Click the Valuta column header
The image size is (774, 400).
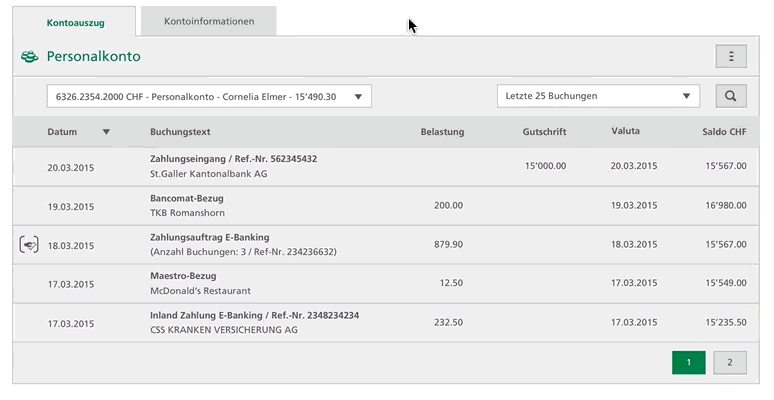[625, 131]
